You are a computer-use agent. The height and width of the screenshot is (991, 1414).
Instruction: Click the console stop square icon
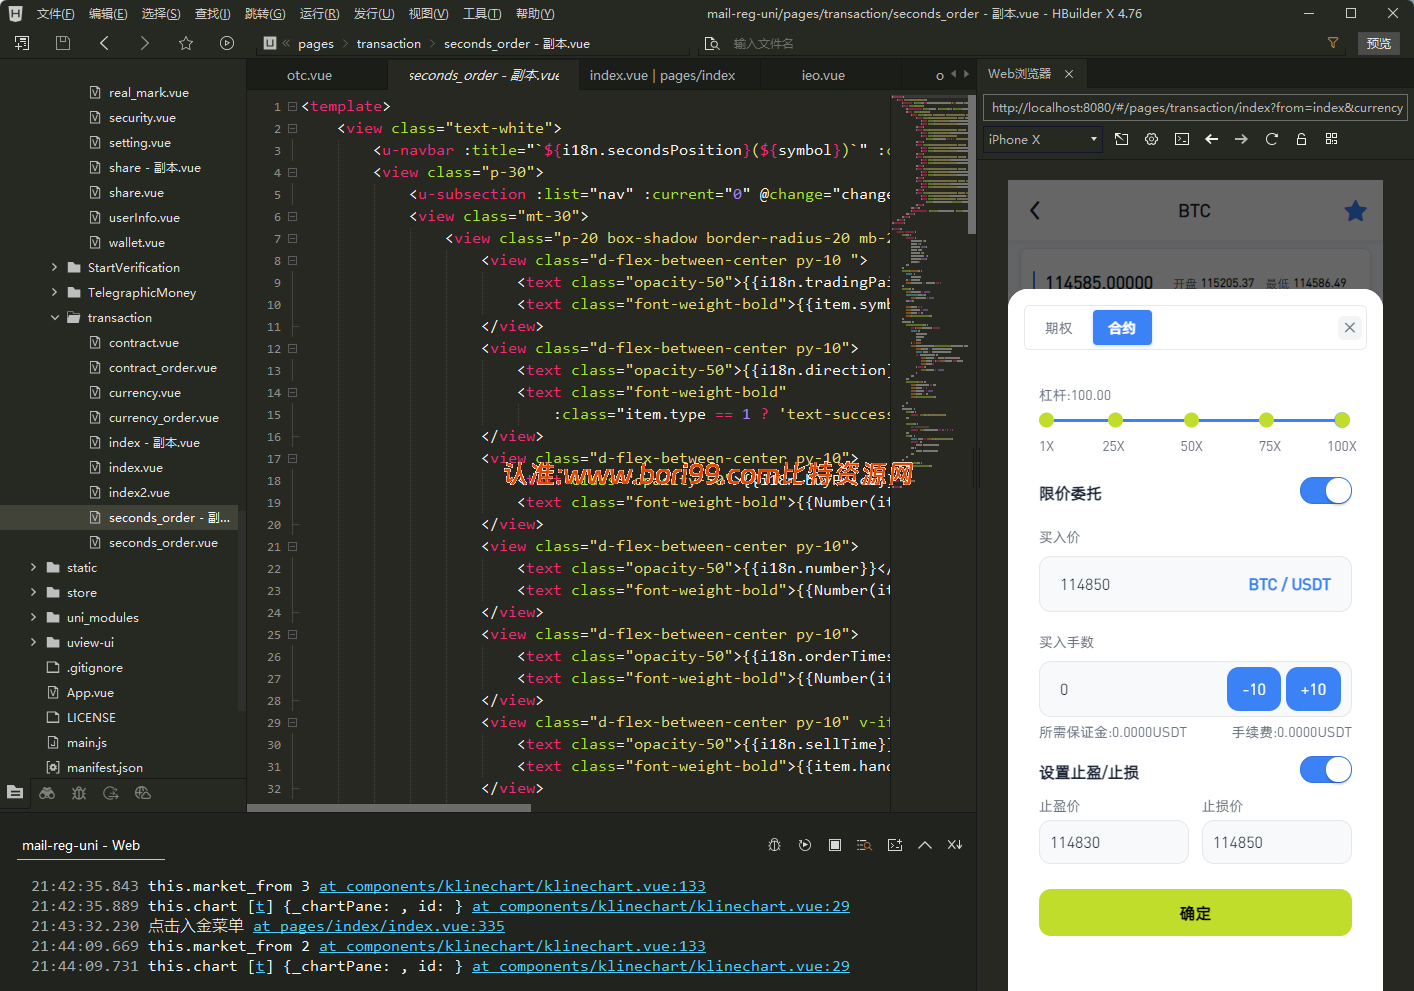835,845
